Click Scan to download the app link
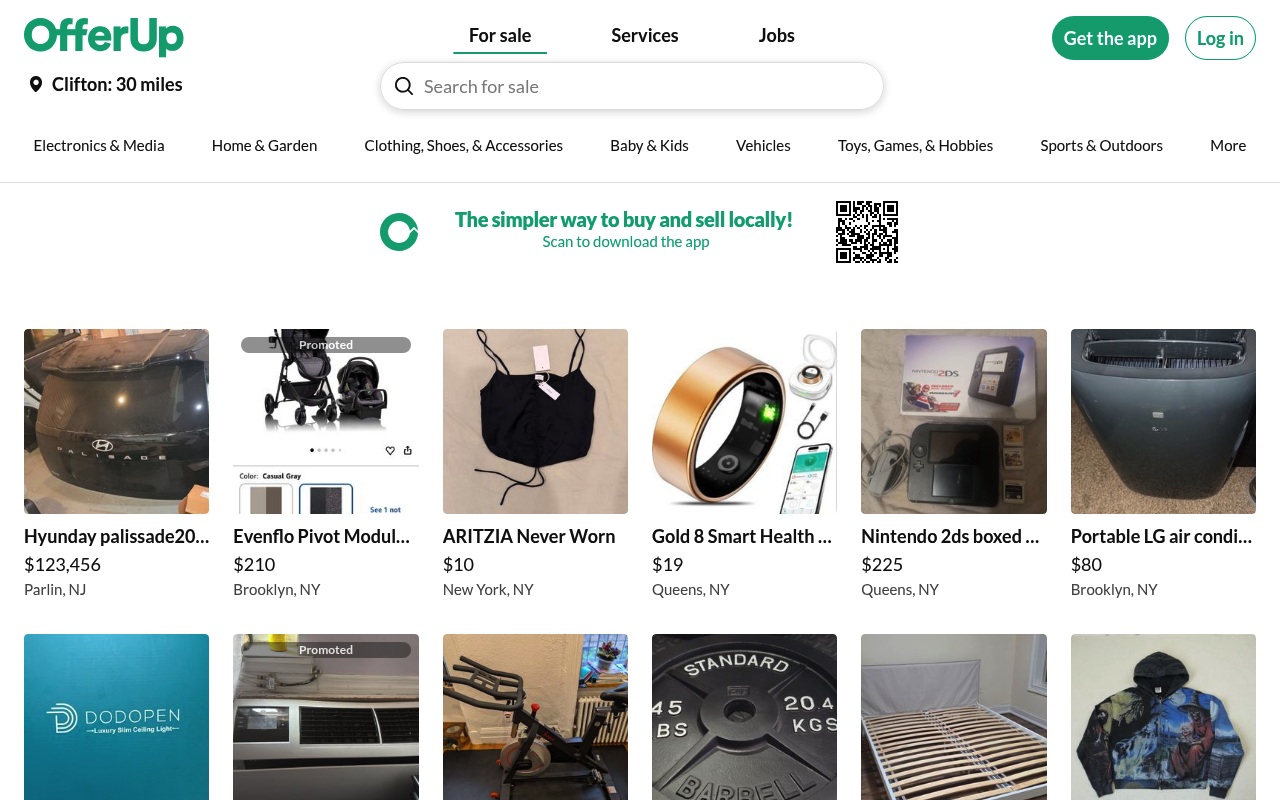This screenshot has width=1280, height=800. pyautogui.click(x=626, y=242)
